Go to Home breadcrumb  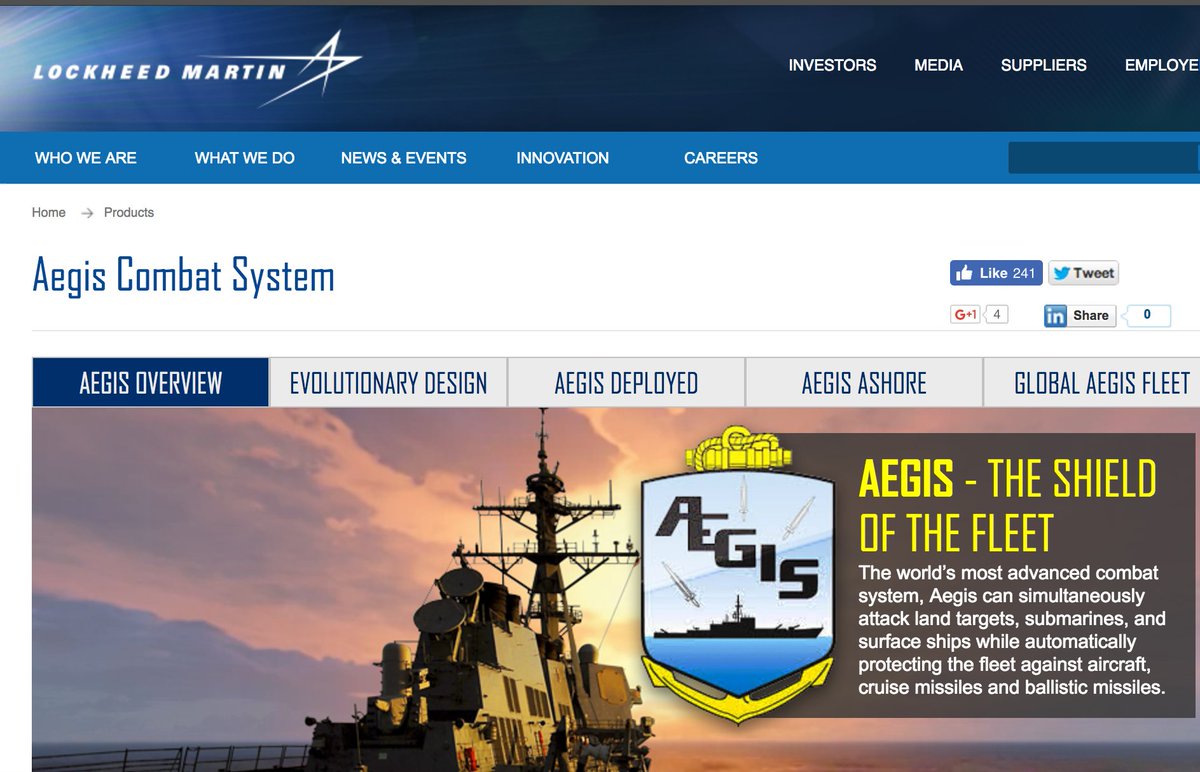point(49,212)
